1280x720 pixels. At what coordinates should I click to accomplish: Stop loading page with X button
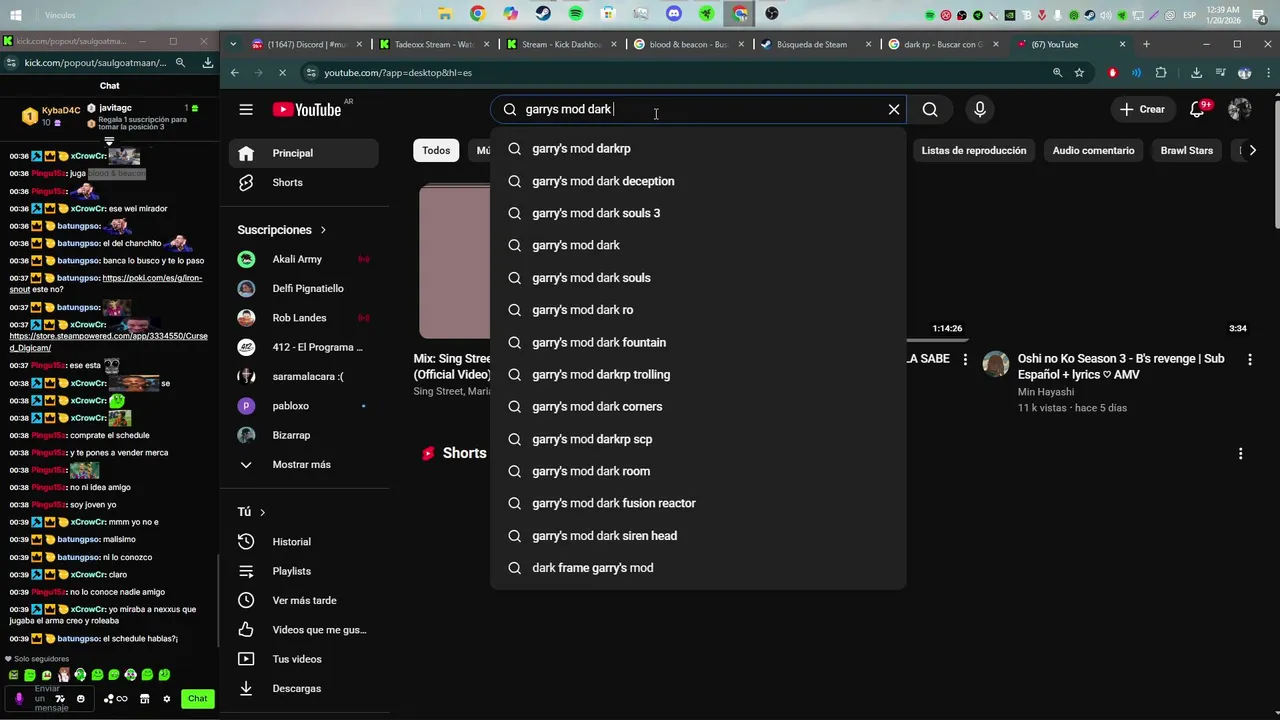282,73
